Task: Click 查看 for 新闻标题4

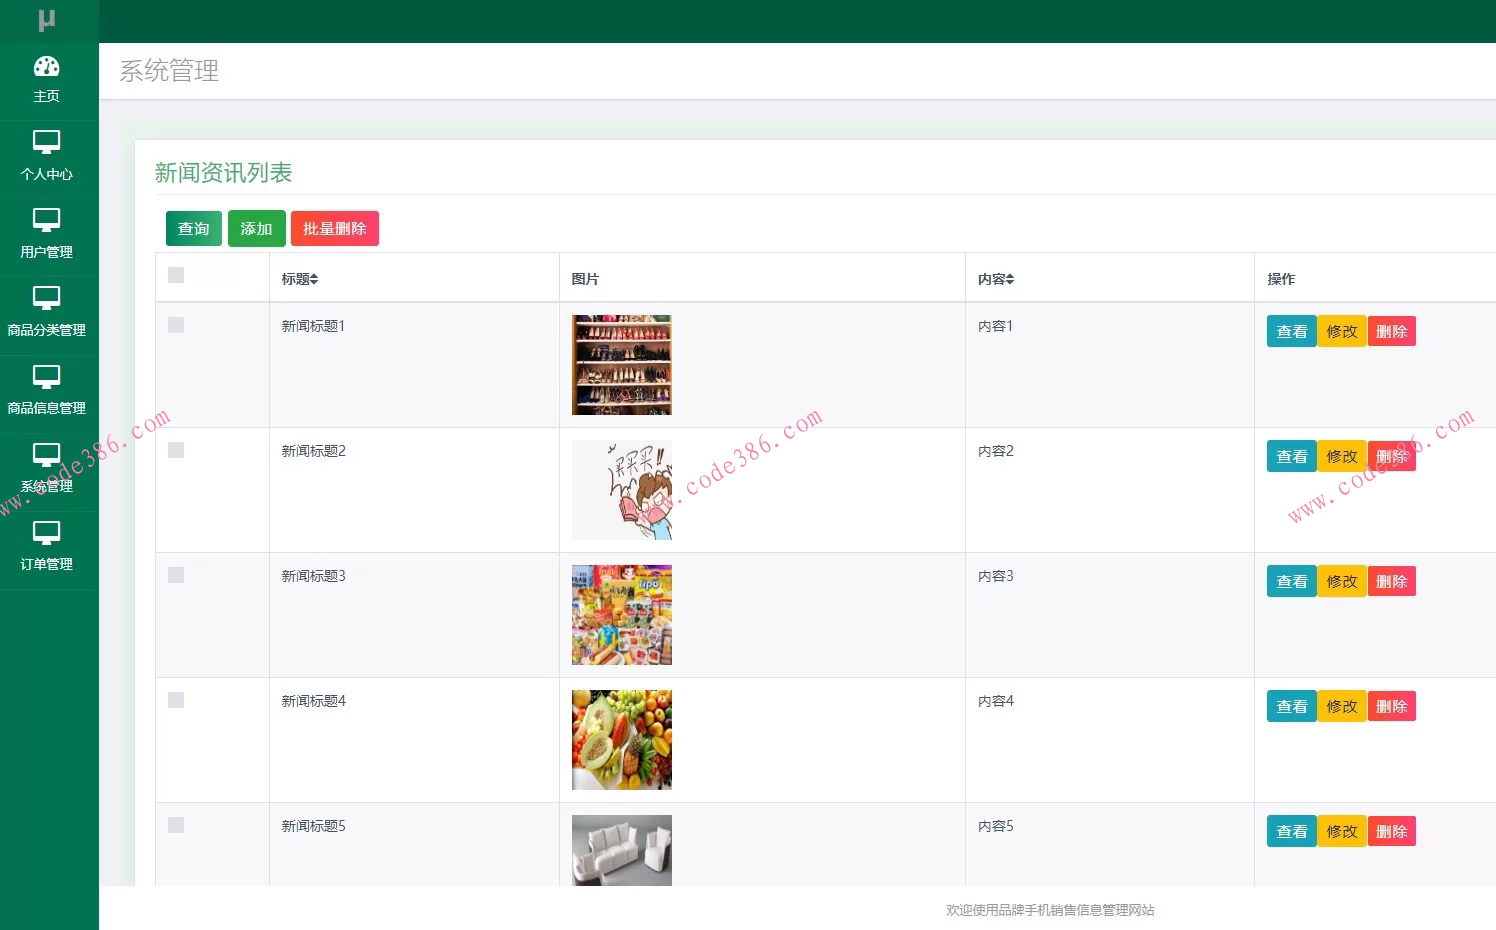Action: 1292,706
